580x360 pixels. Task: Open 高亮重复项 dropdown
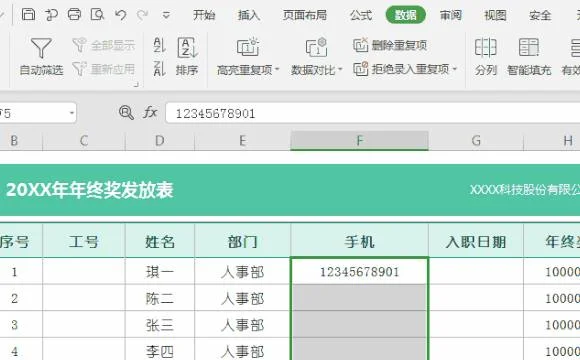point(248,56)
